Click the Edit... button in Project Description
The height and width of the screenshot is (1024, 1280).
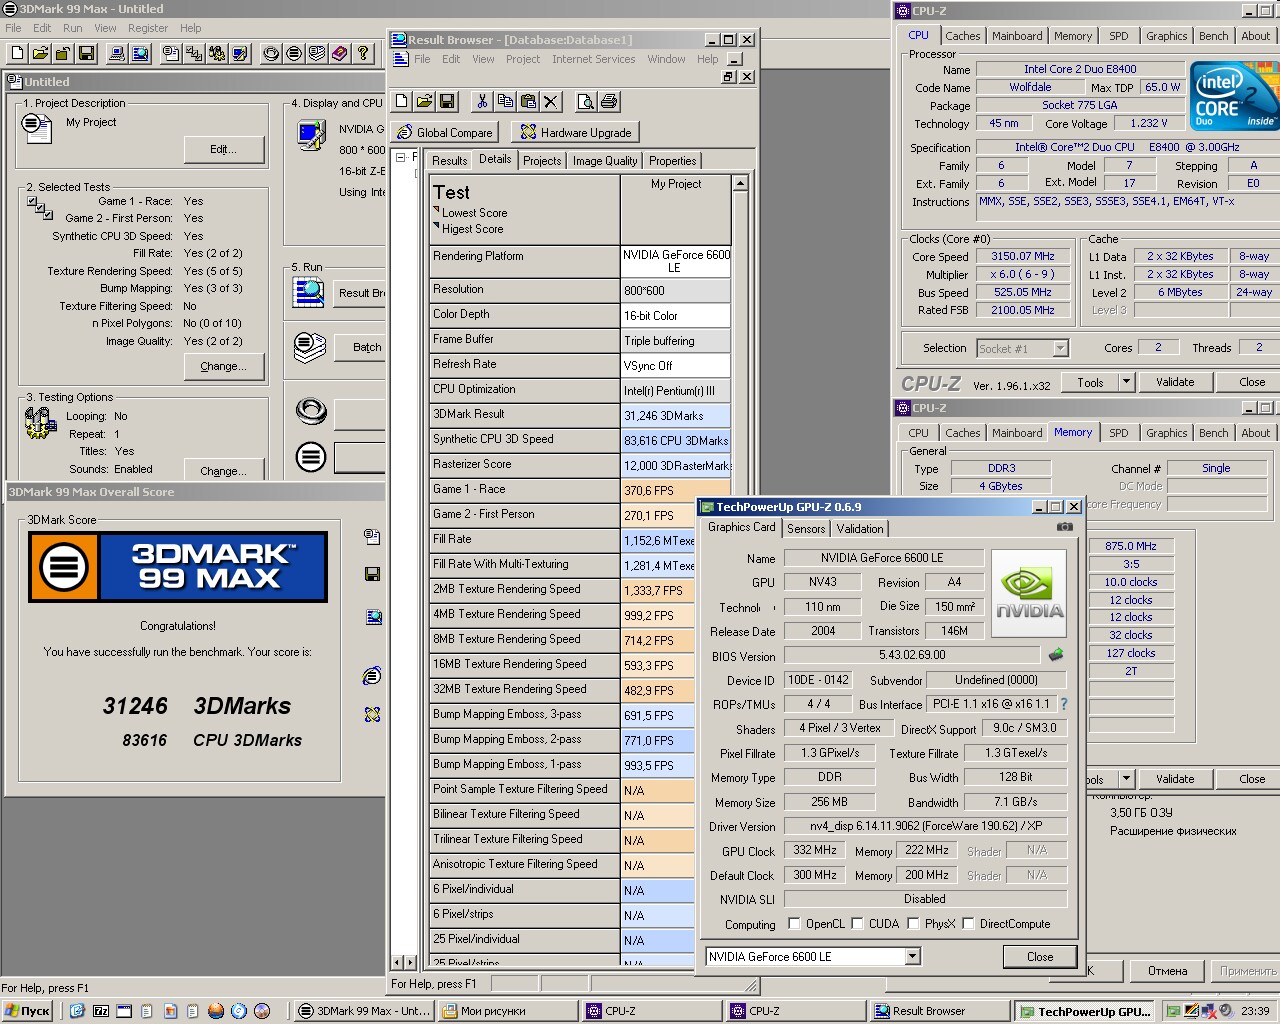224,149
